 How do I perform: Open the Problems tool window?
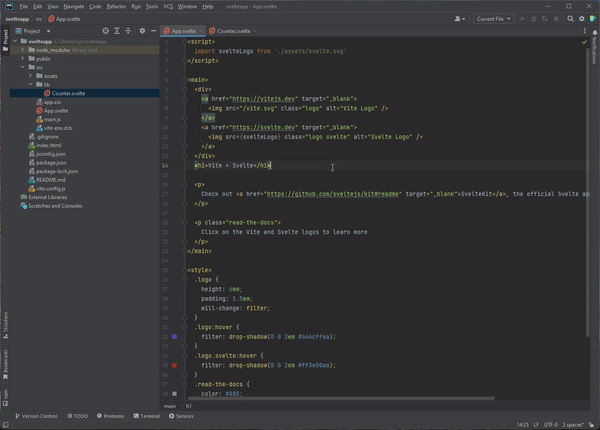pos(111,416)
